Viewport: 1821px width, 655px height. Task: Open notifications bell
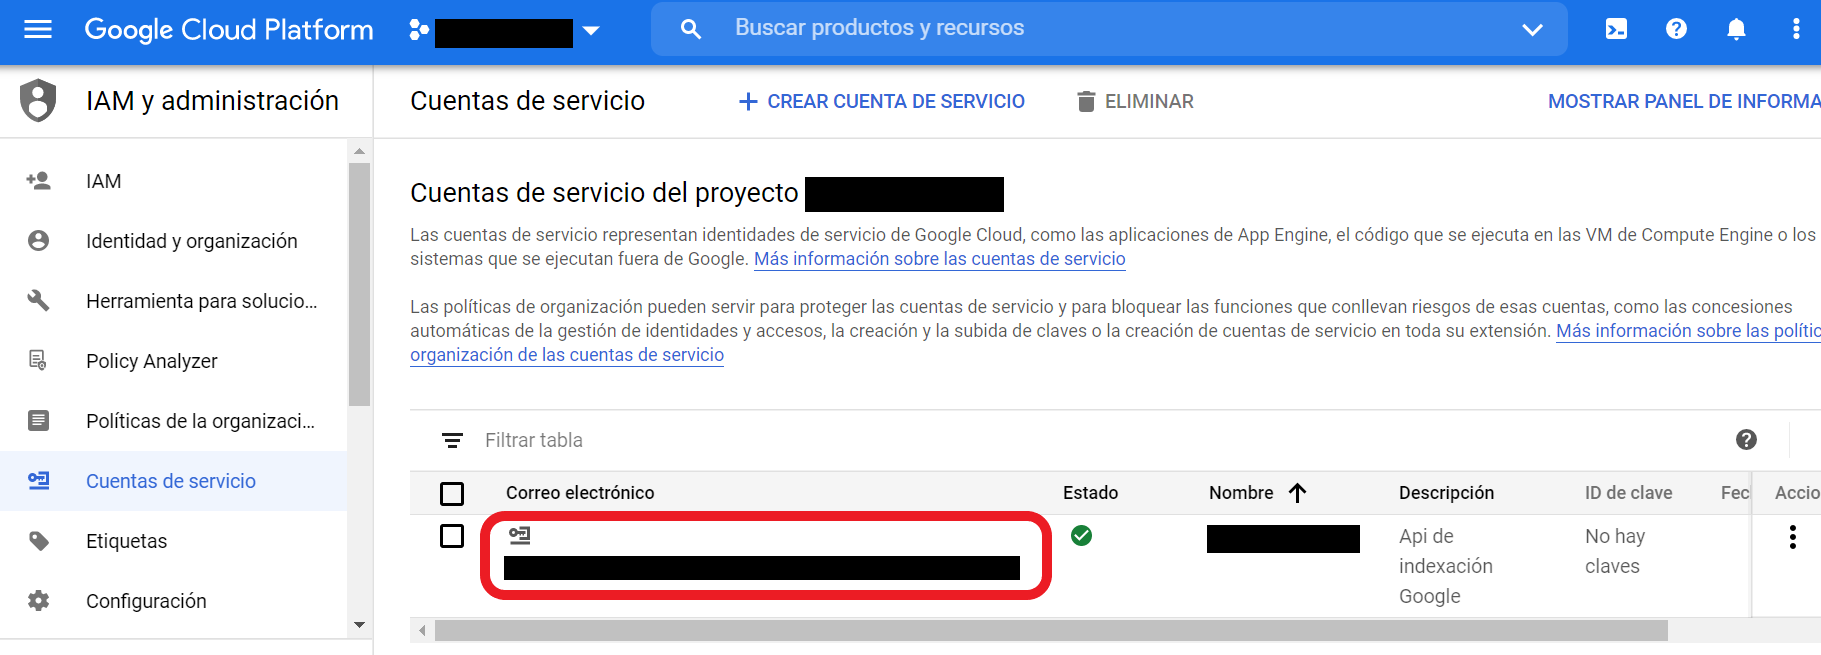tap(1736, 29)
